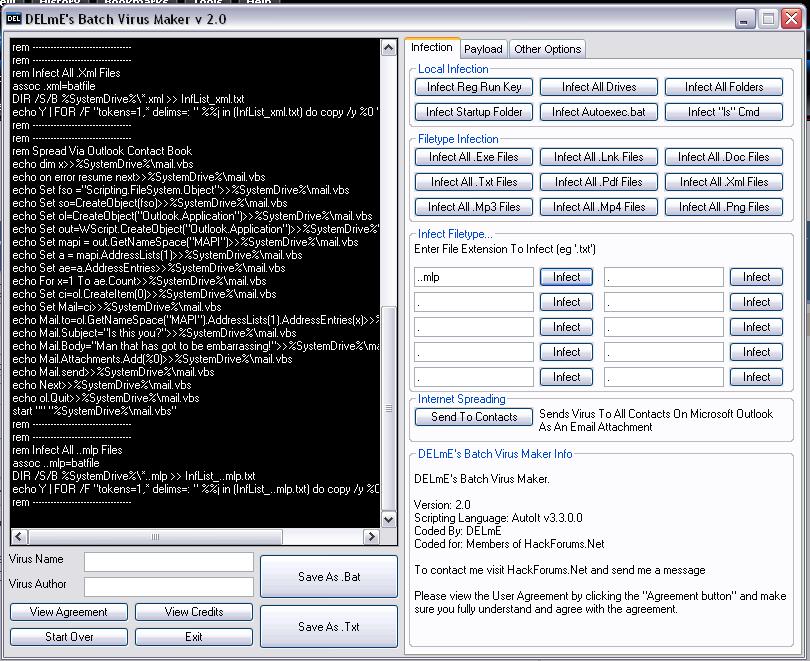
Task: Click the down arrow of the code box scrollbar
Action: (388, 520)
